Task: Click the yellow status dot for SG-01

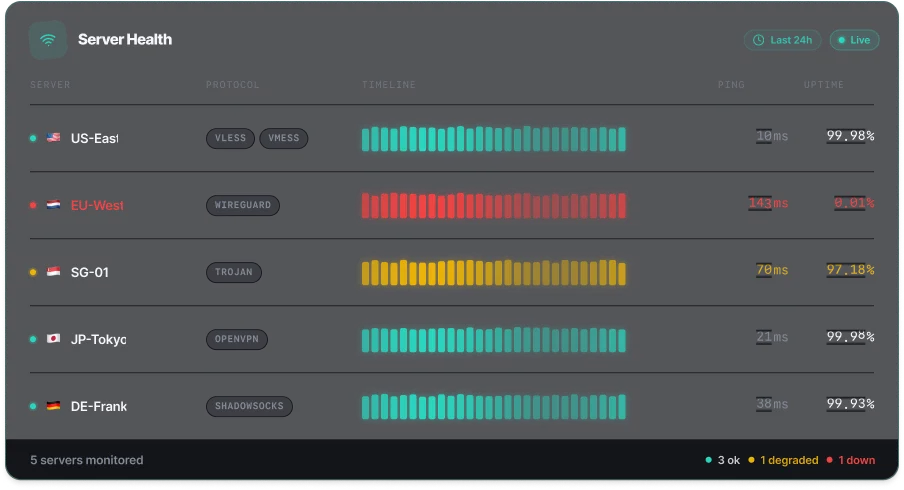Action: pyautogui.click(x=33, y=272)
